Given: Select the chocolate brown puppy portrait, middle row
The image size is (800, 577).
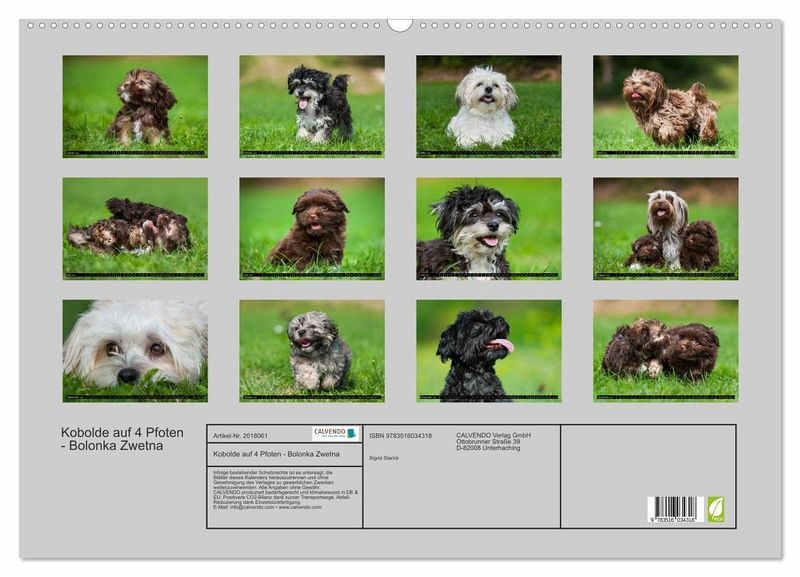Looking at the screenshot, I should coord(312,229).
